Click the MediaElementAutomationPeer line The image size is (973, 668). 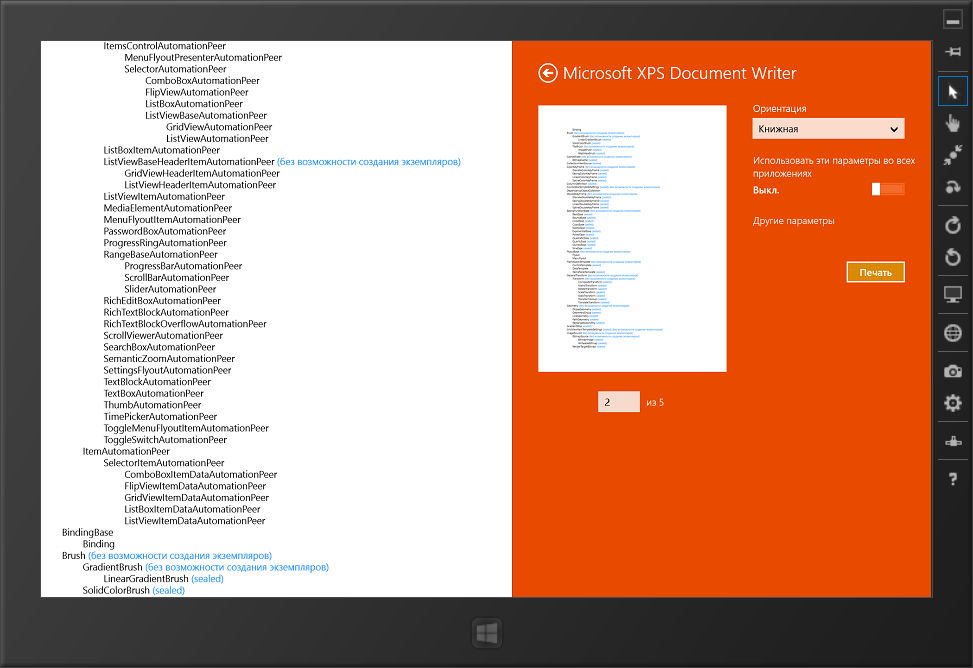168,209
